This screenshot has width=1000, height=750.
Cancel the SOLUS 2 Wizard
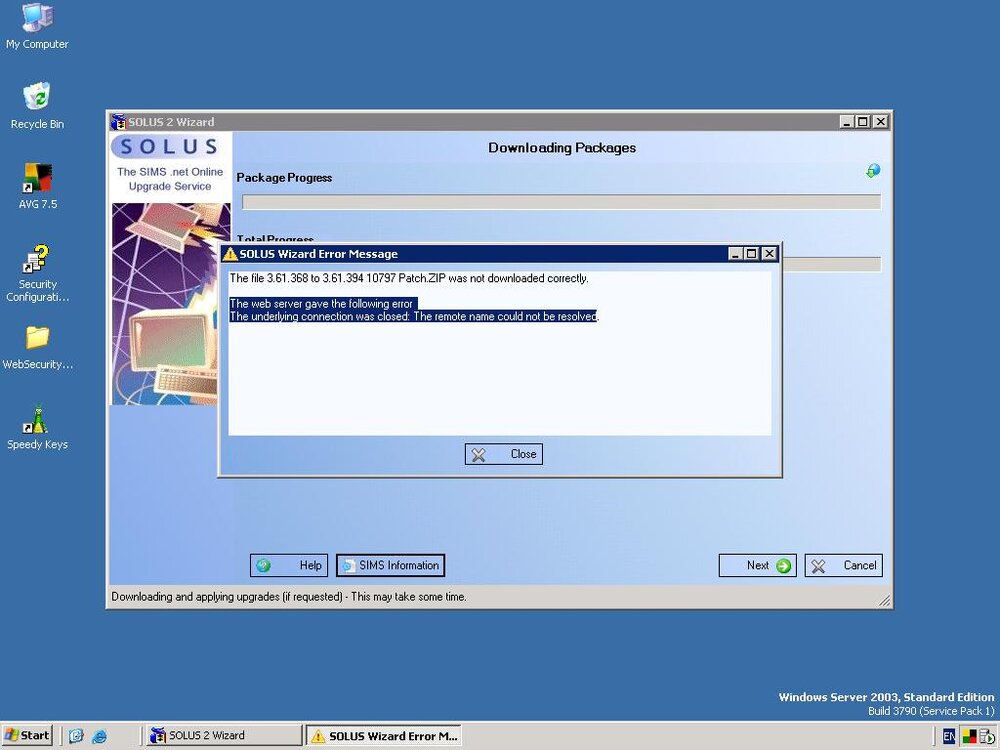pyautogui.click(x=844, y=565)
